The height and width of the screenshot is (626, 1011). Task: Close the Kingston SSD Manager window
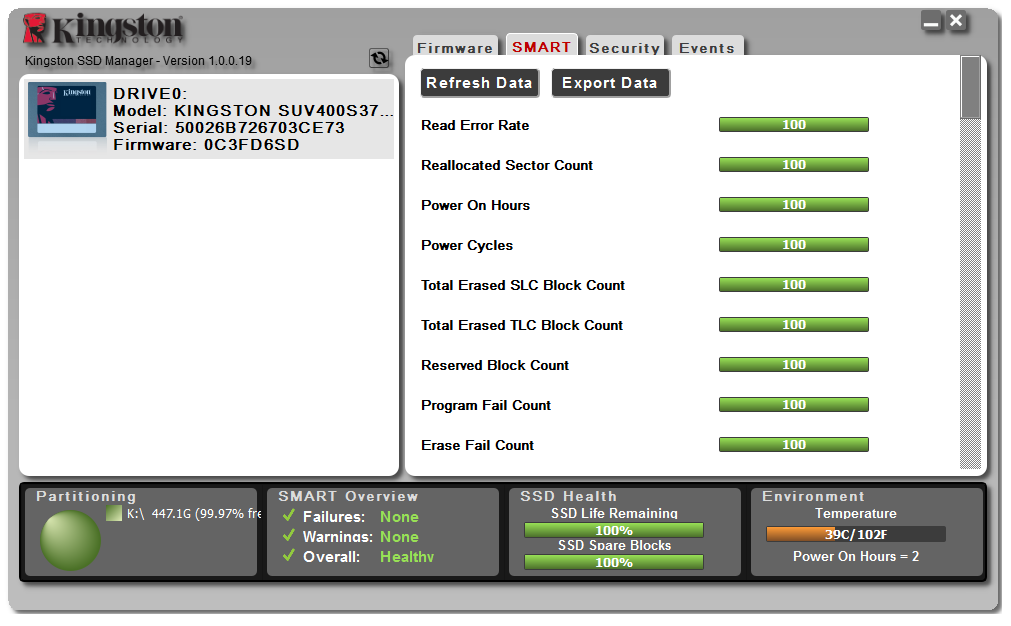click(x=957, y=21)
